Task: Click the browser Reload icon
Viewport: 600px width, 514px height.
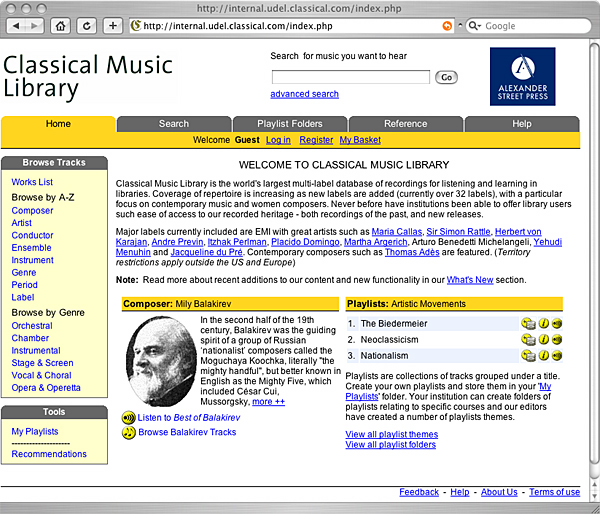Action: click(86, 26)
